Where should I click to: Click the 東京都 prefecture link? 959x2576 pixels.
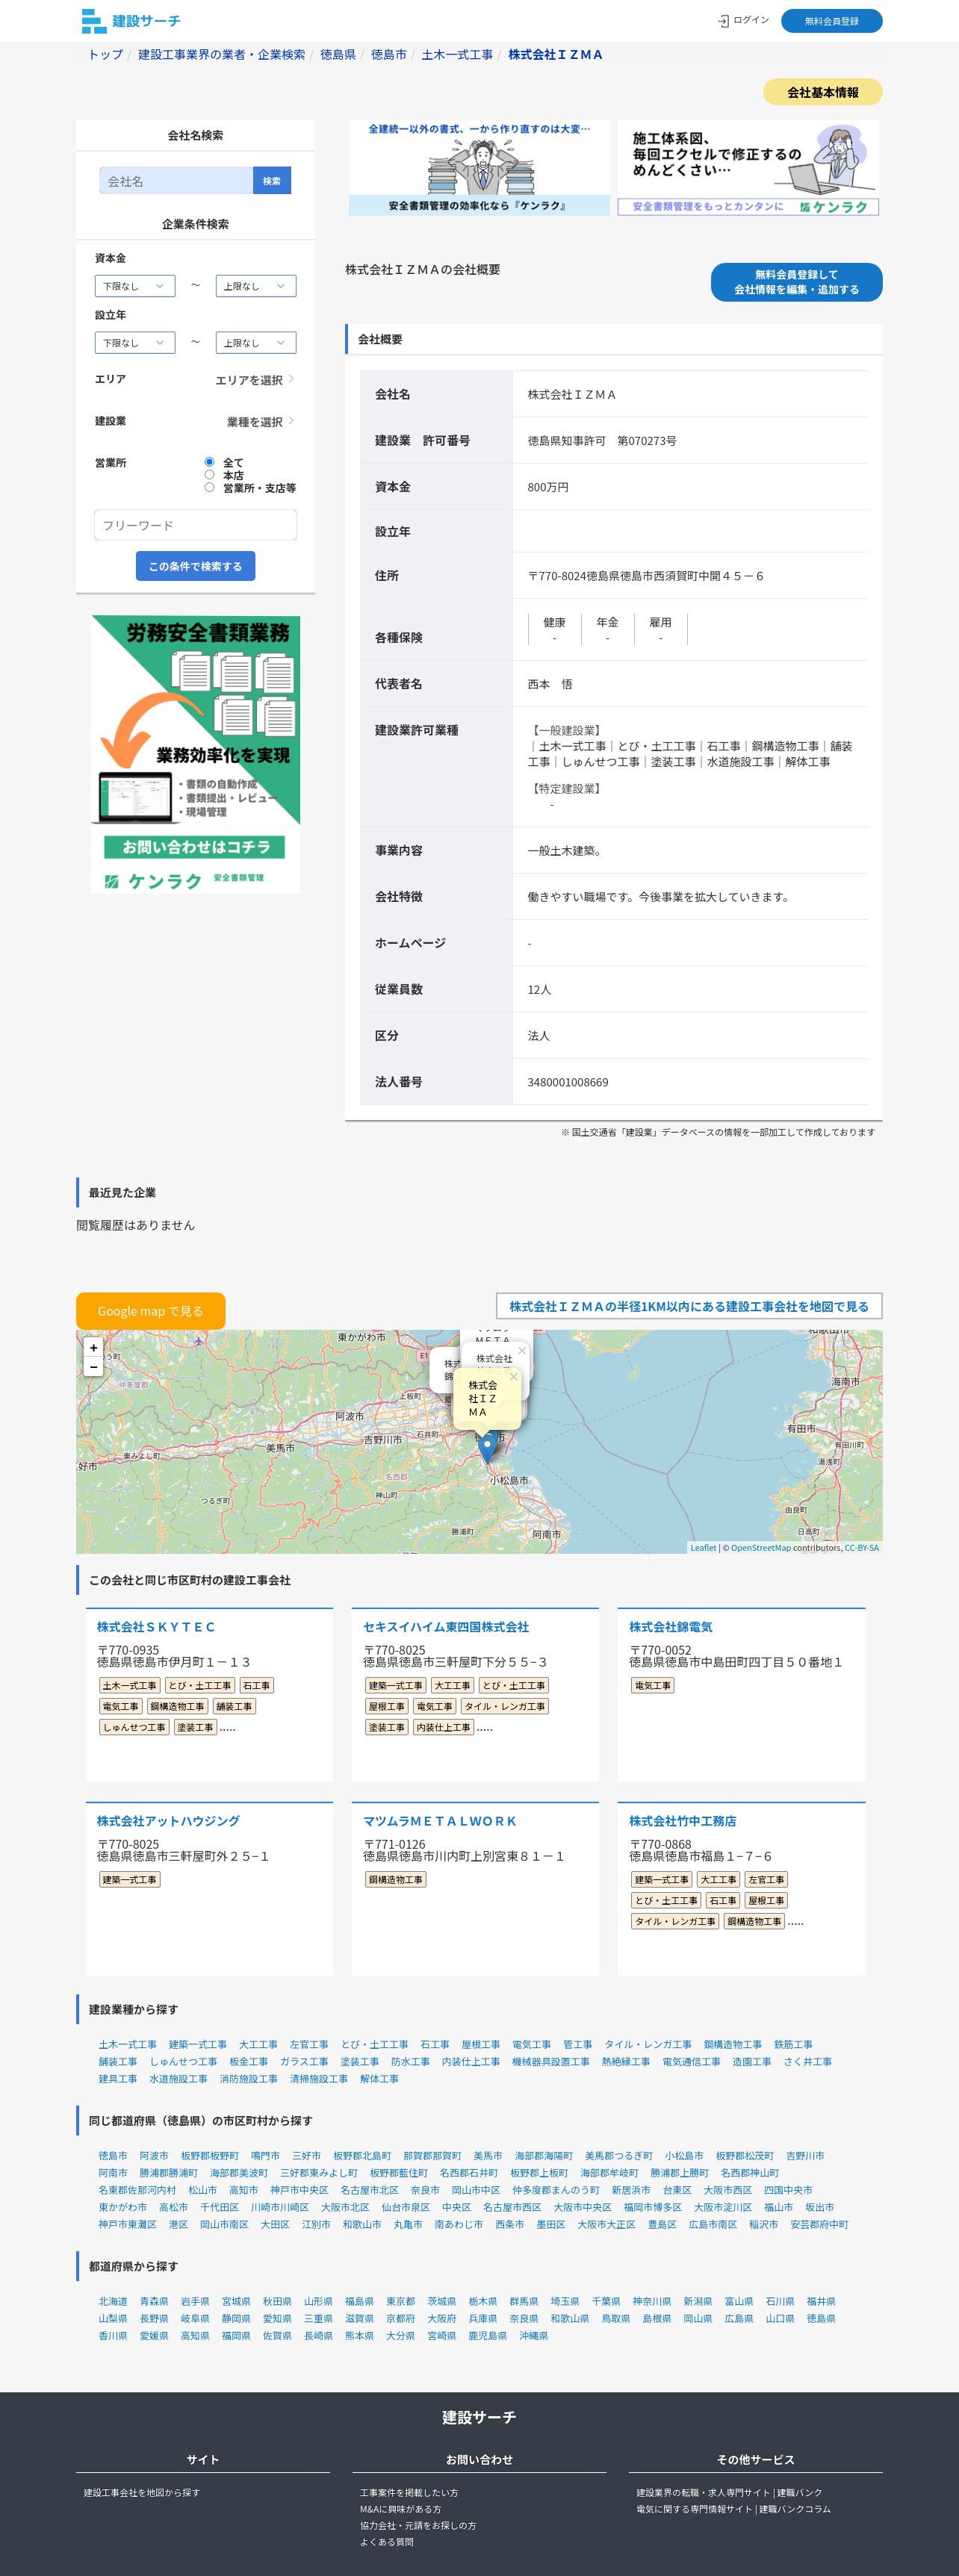[400, 2302]
